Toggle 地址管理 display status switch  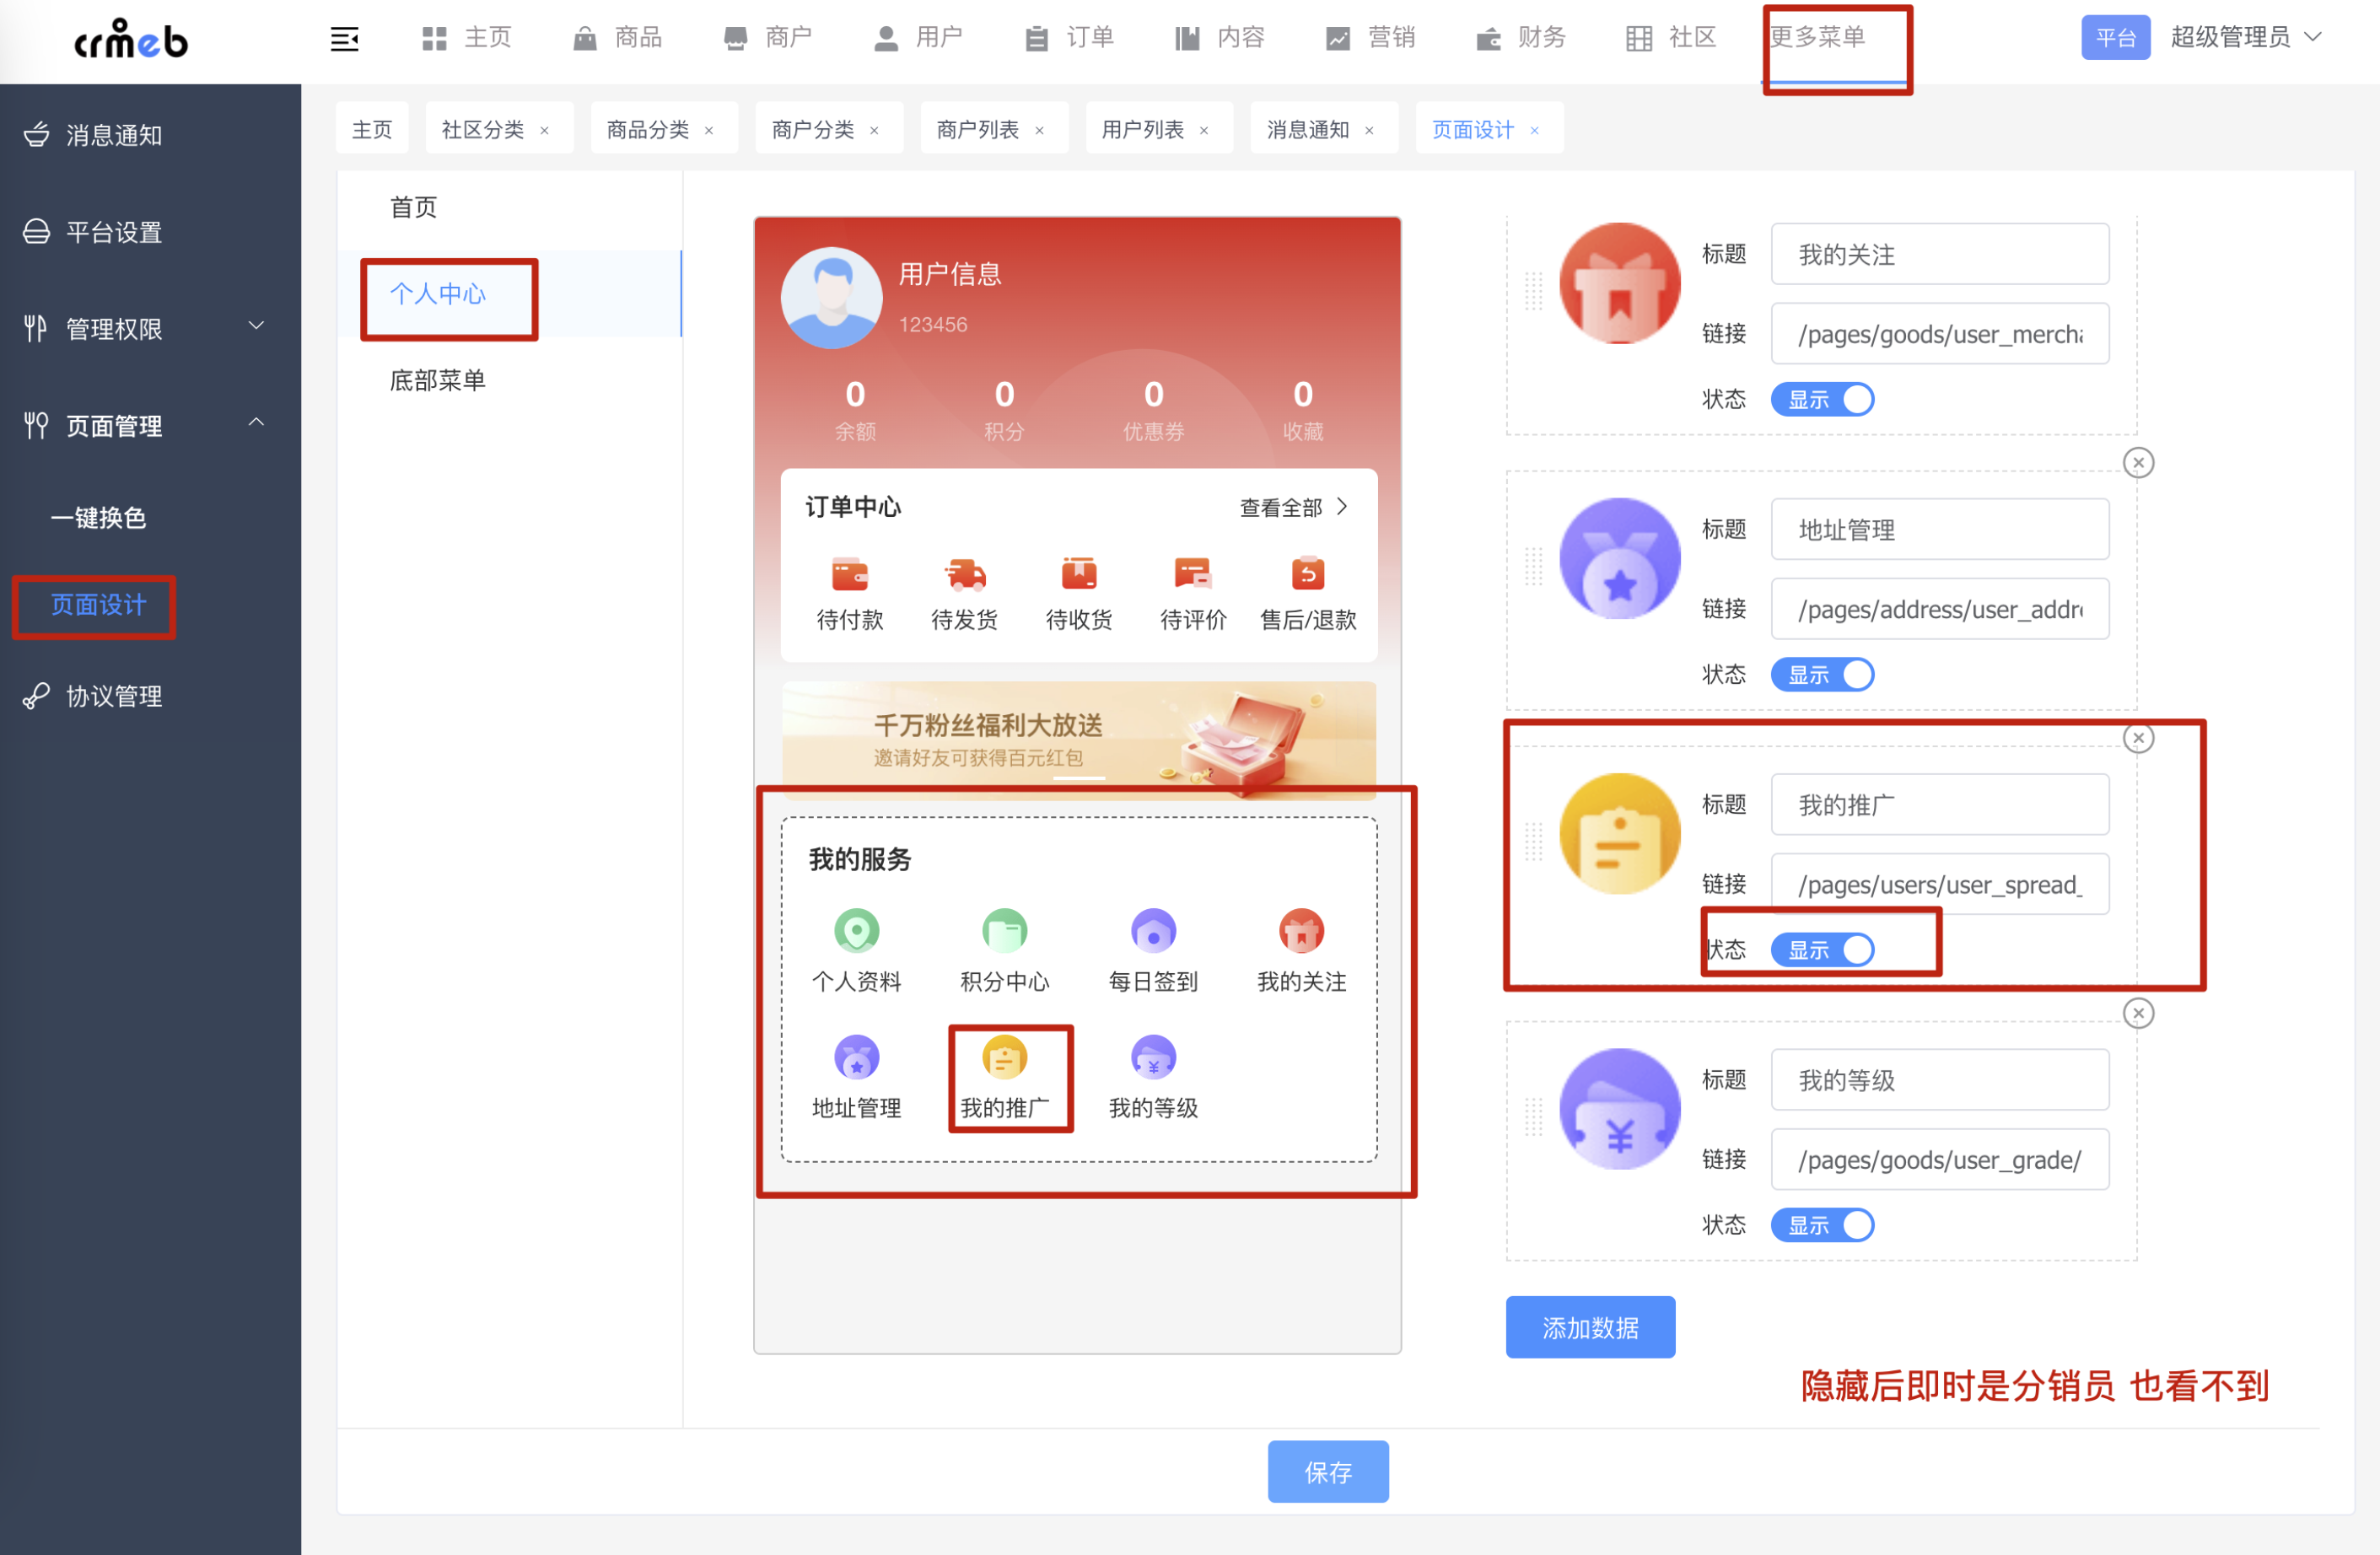1822,674
